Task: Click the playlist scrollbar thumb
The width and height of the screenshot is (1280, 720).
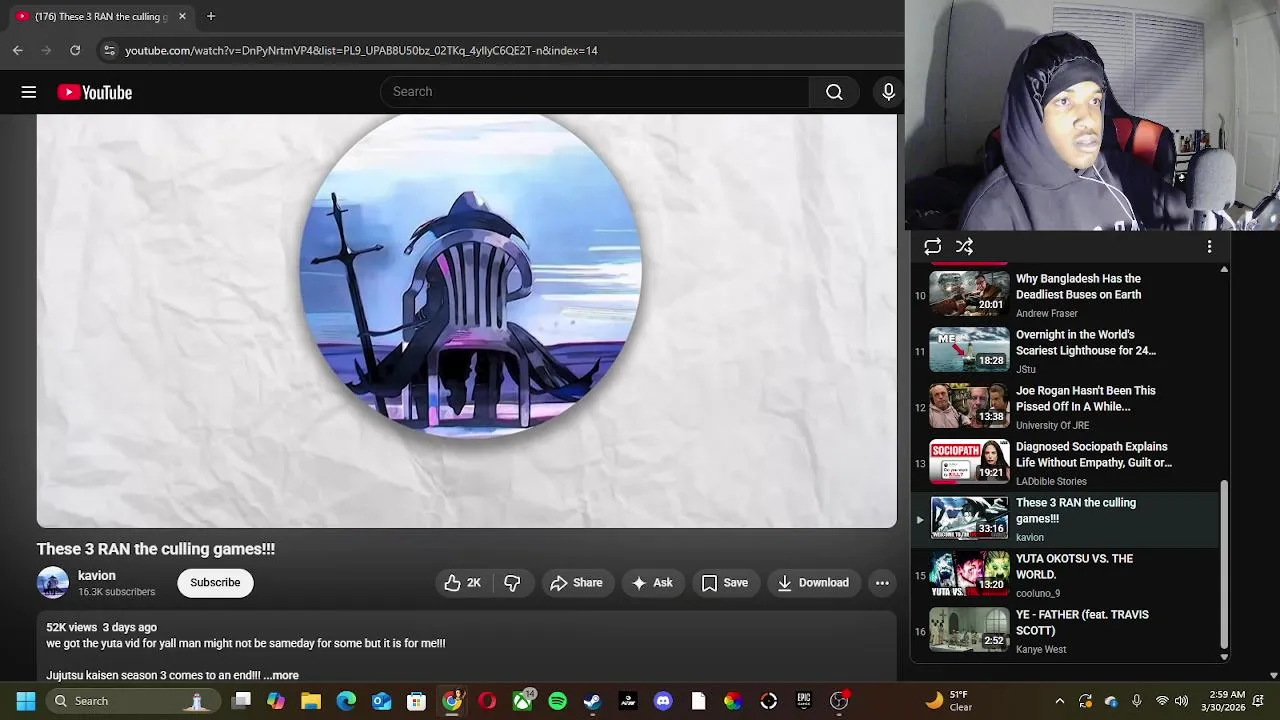Action: tap(1224, 563)
